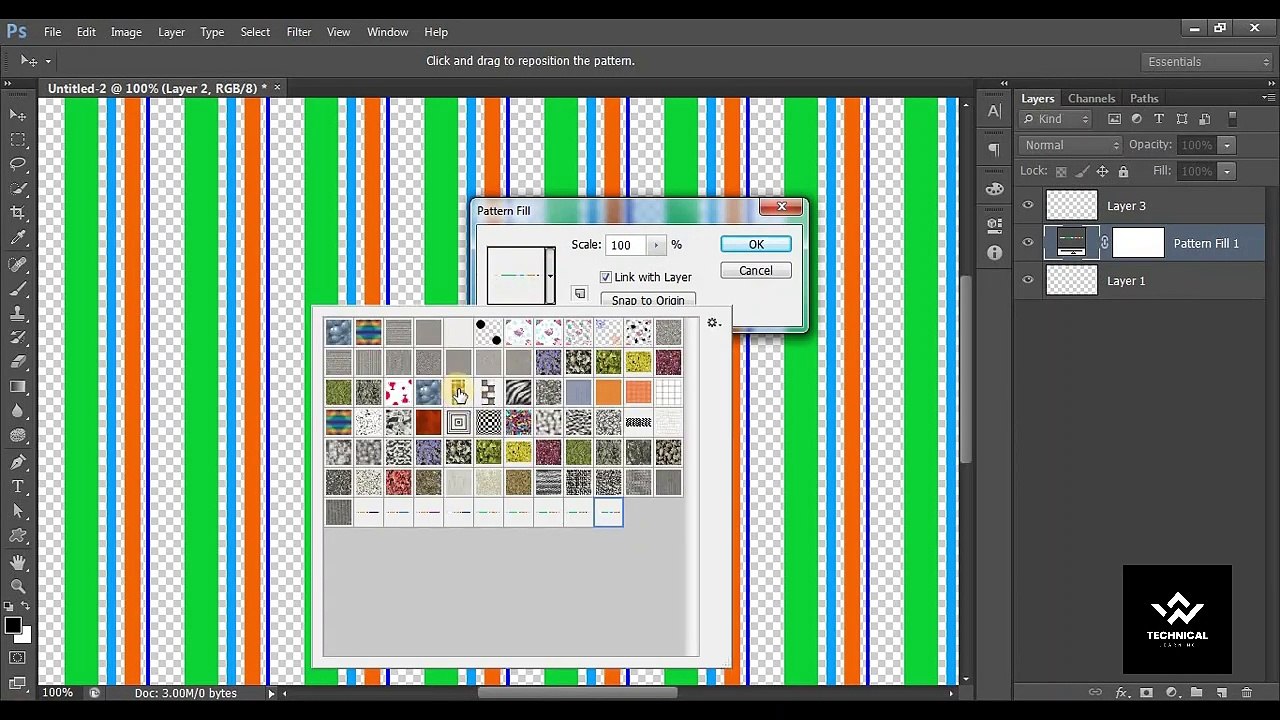This screenshot has height=720, width=1280.
Task: Select the Hand tool
Action: 18,562
